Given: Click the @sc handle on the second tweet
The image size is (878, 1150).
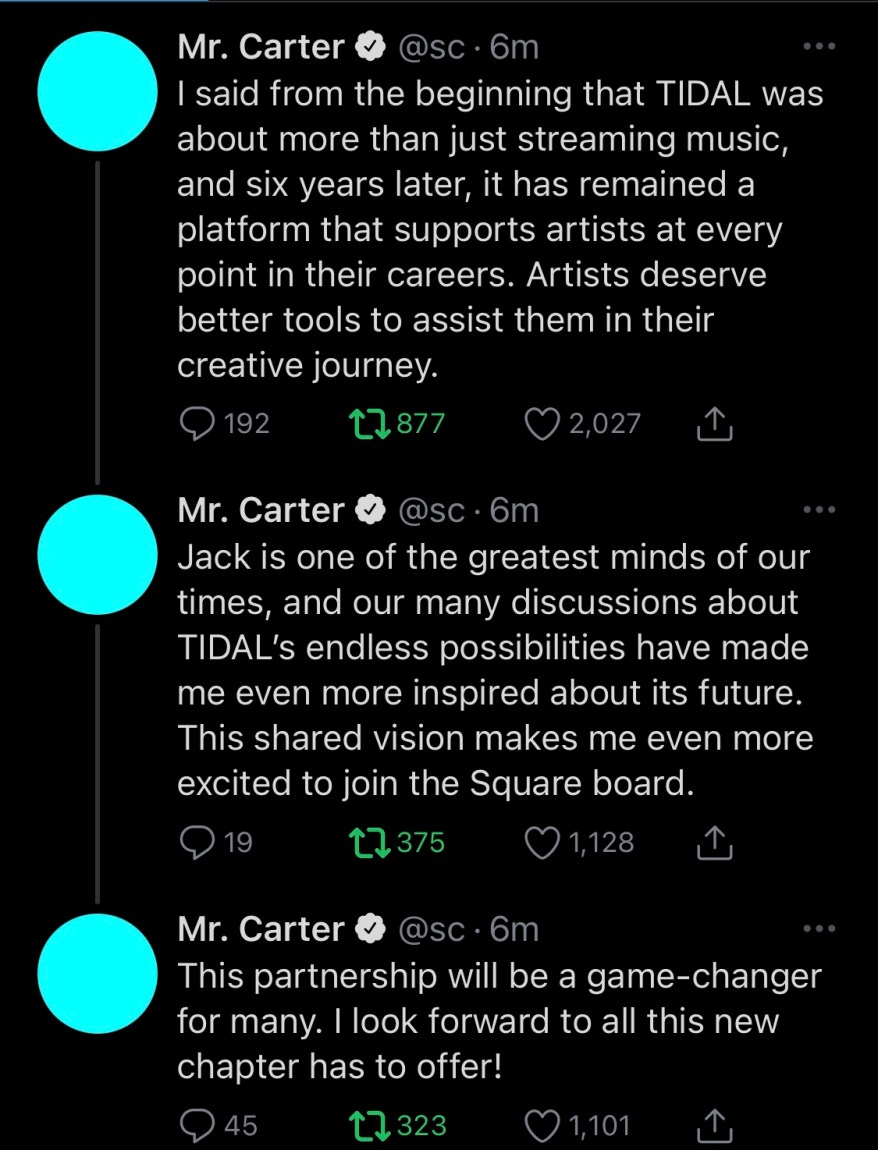Looking at the screenshot, I should click(431, 511).
